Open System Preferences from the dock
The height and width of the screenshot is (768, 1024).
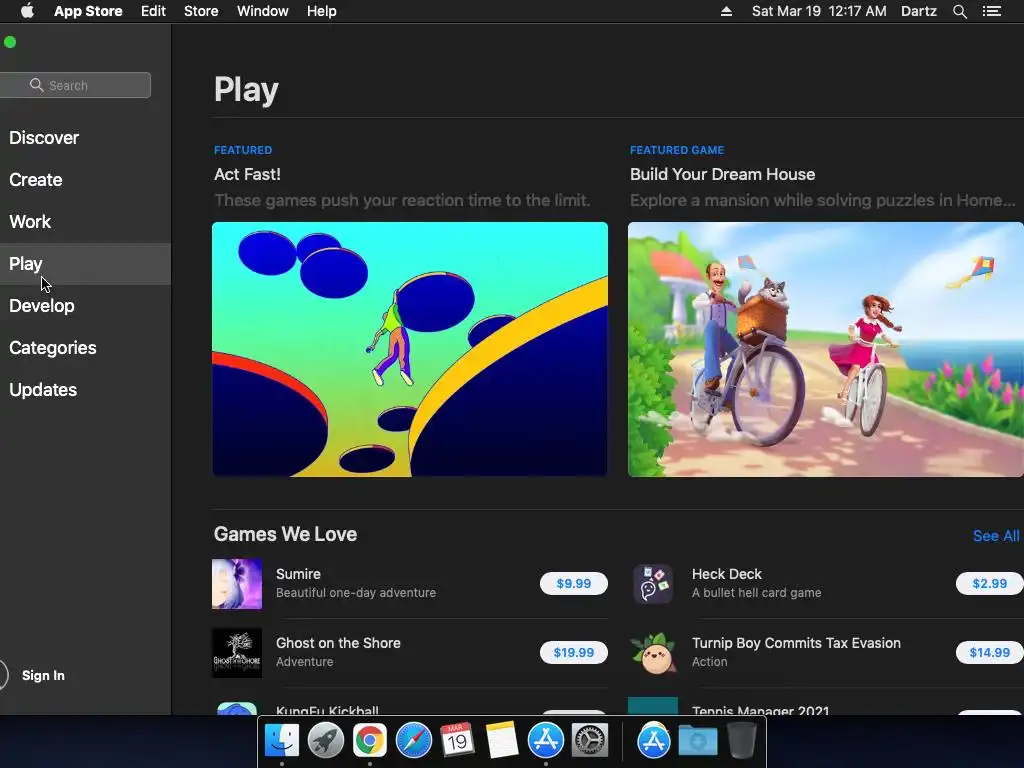(590, 741)
